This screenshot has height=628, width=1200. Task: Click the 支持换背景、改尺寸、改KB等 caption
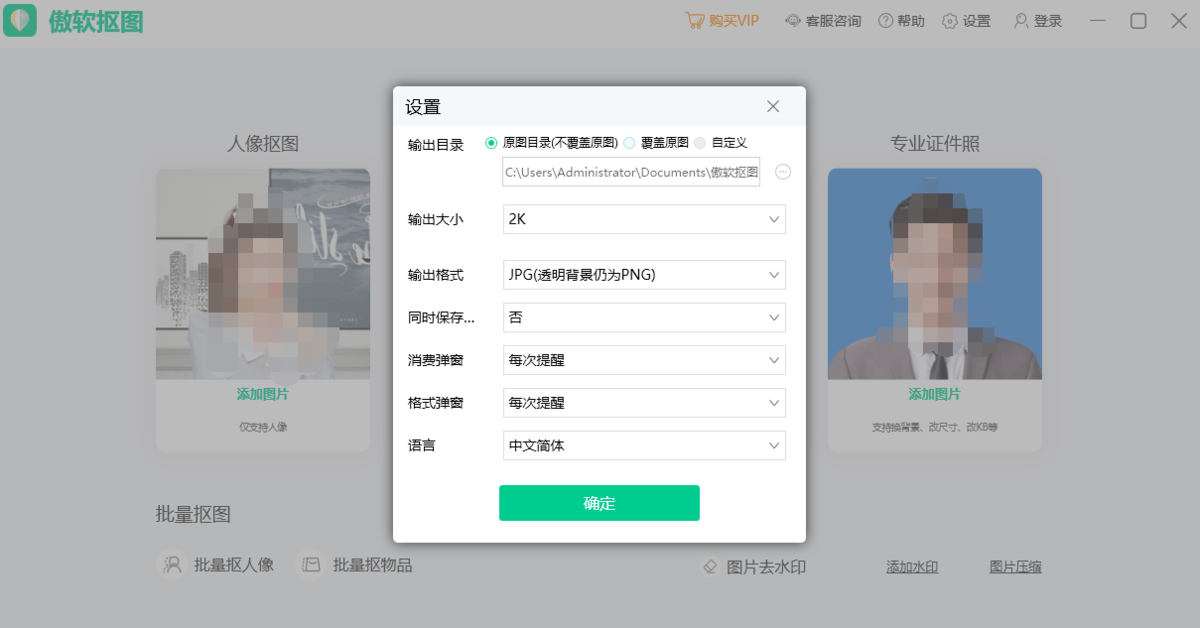click(x=935, y=427)
